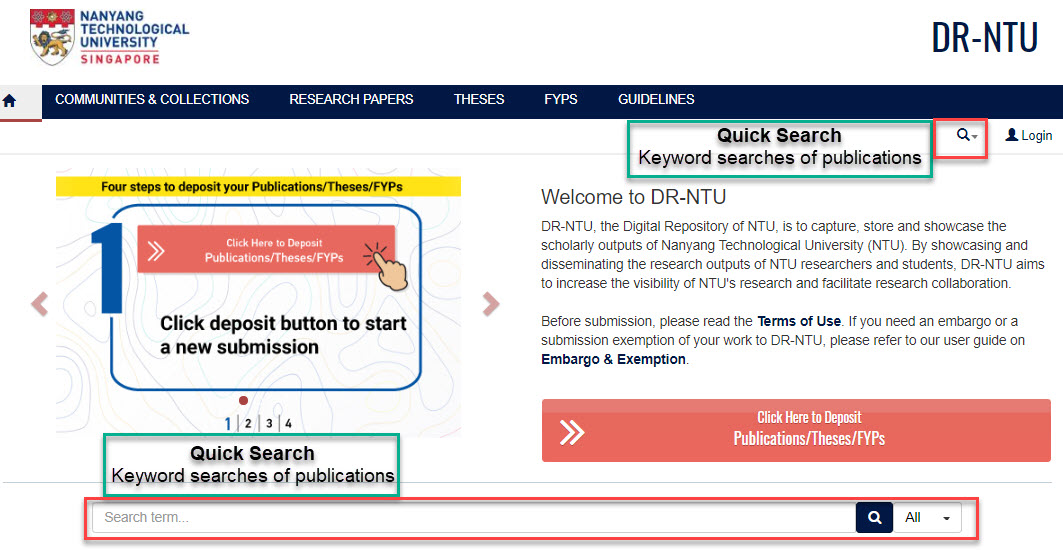Open the Terms of Use link
This screenshot has width=1063, height=550.
tap(797, 321)
